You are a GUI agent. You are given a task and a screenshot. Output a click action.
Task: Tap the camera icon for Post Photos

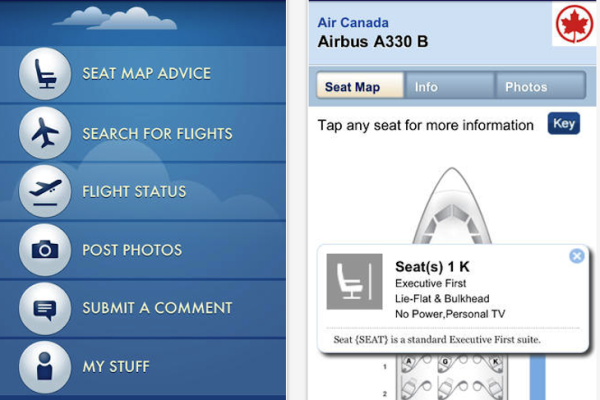pos(45,250)
